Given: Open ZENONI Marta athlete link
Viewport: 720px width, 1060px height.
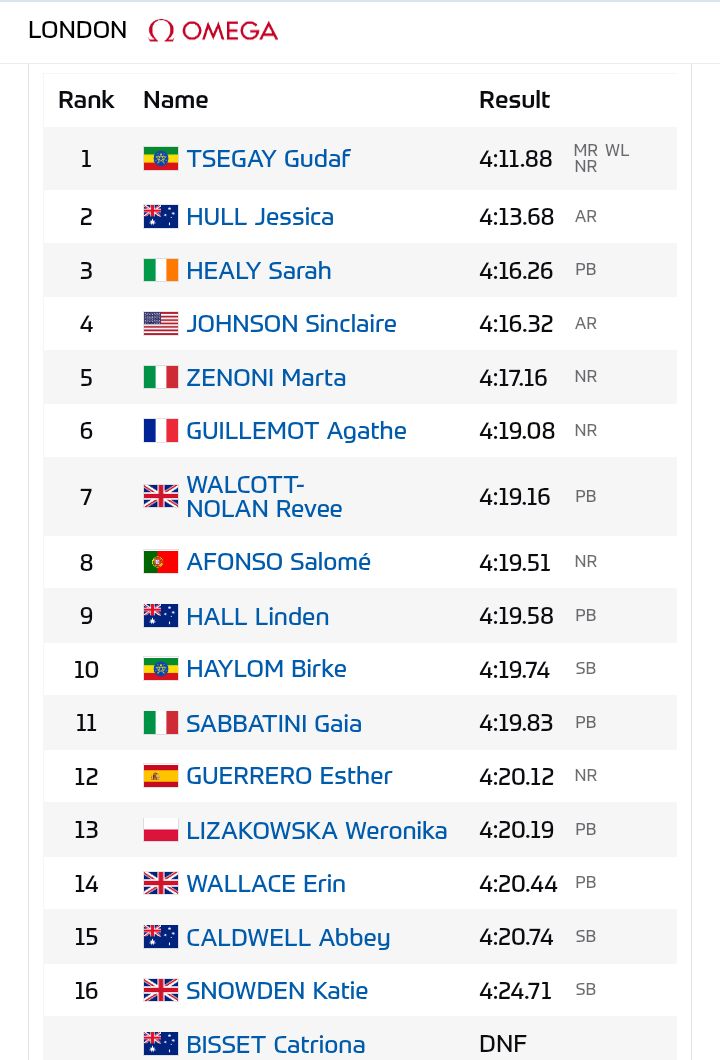Looking at the screenshot, I should [x=266, y=377].
